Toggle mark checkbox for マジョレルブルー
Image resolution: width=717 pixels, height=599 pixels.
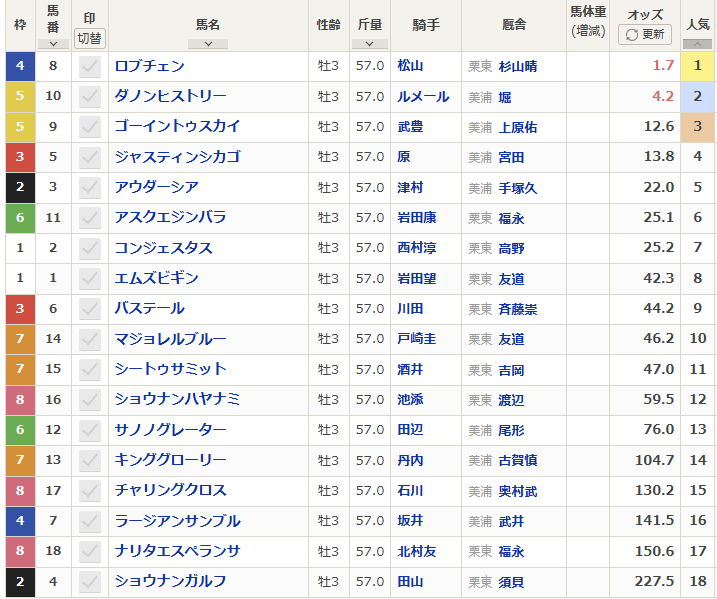(90, 339)
